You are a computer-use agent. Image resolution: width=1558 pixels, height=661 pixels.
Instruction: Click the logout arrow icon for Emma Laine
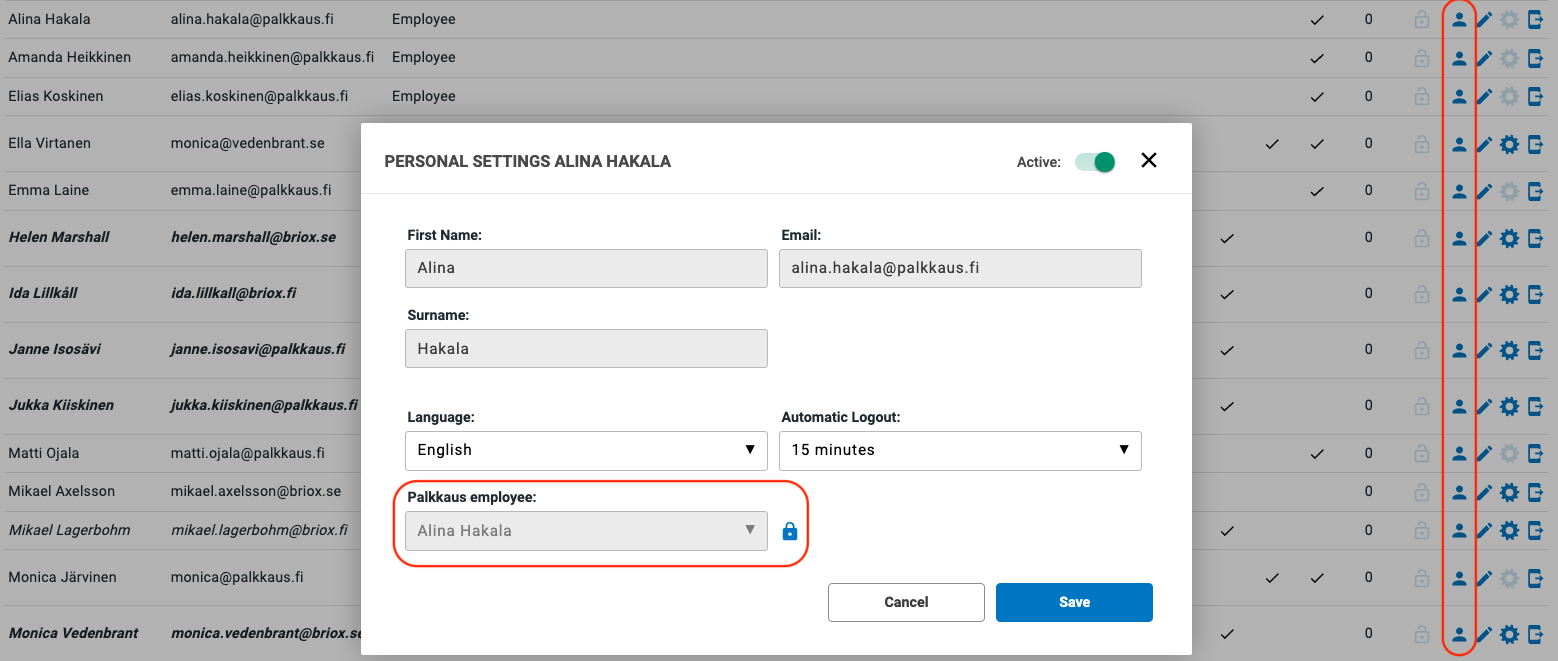pos(1535,191)
